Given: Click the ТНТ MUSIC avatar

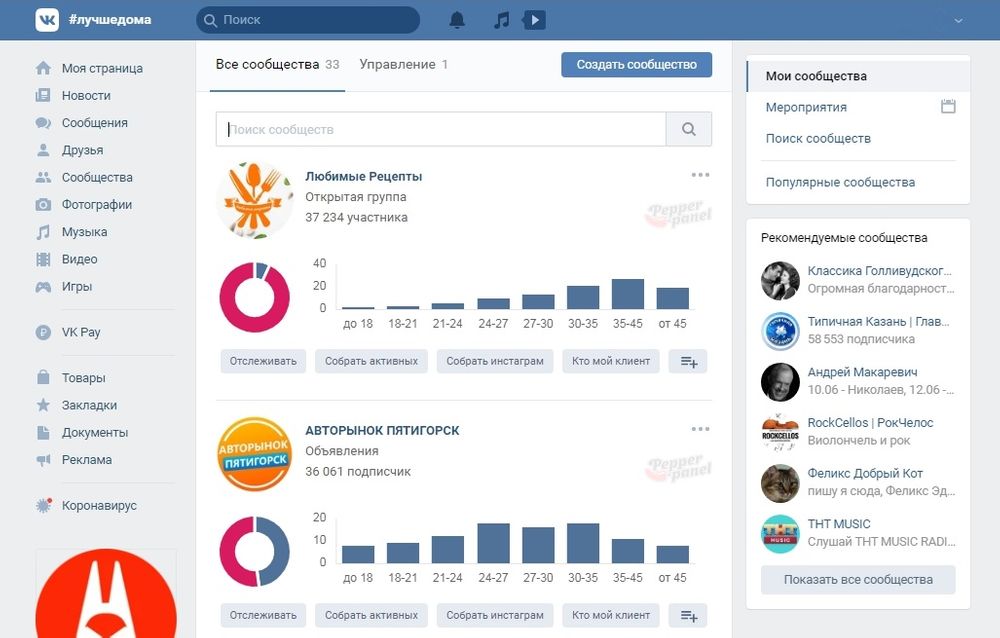Looking at the screenshot, I should 780,533.
